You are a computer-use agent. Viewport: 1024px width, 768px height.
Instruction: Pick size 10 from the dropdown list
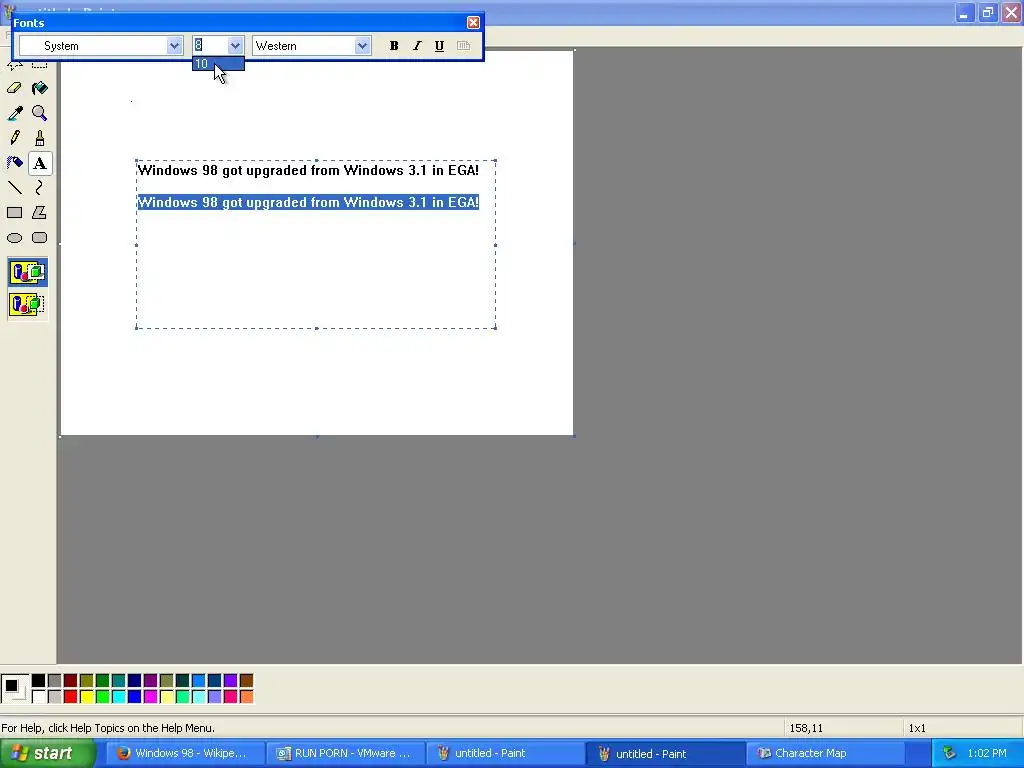pyautogui.click(x=218, y=64)
